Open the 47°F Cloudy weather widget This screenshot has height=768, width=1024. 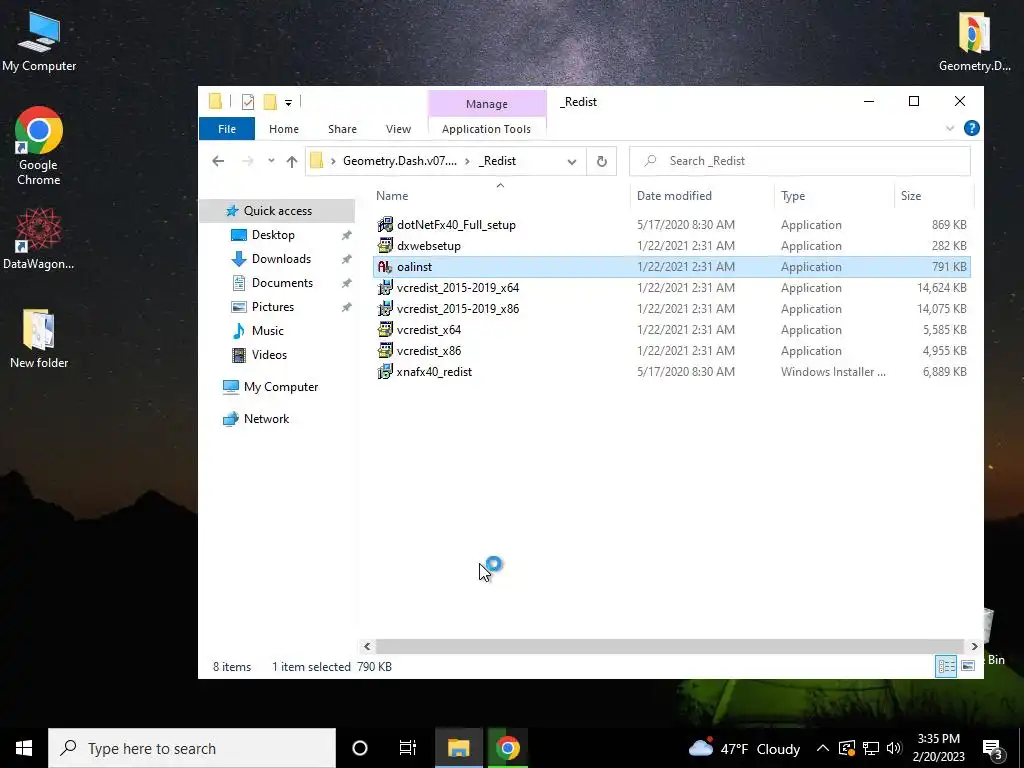(744, 748)
